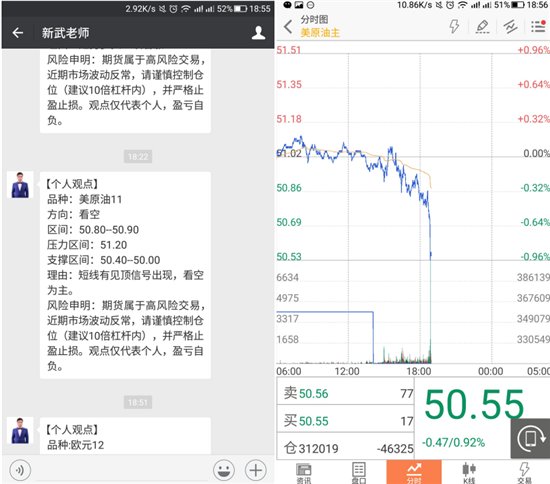Tap the message input field
Image resolution: width=550 pixels, height=484 pixels.
coord(122,470)
